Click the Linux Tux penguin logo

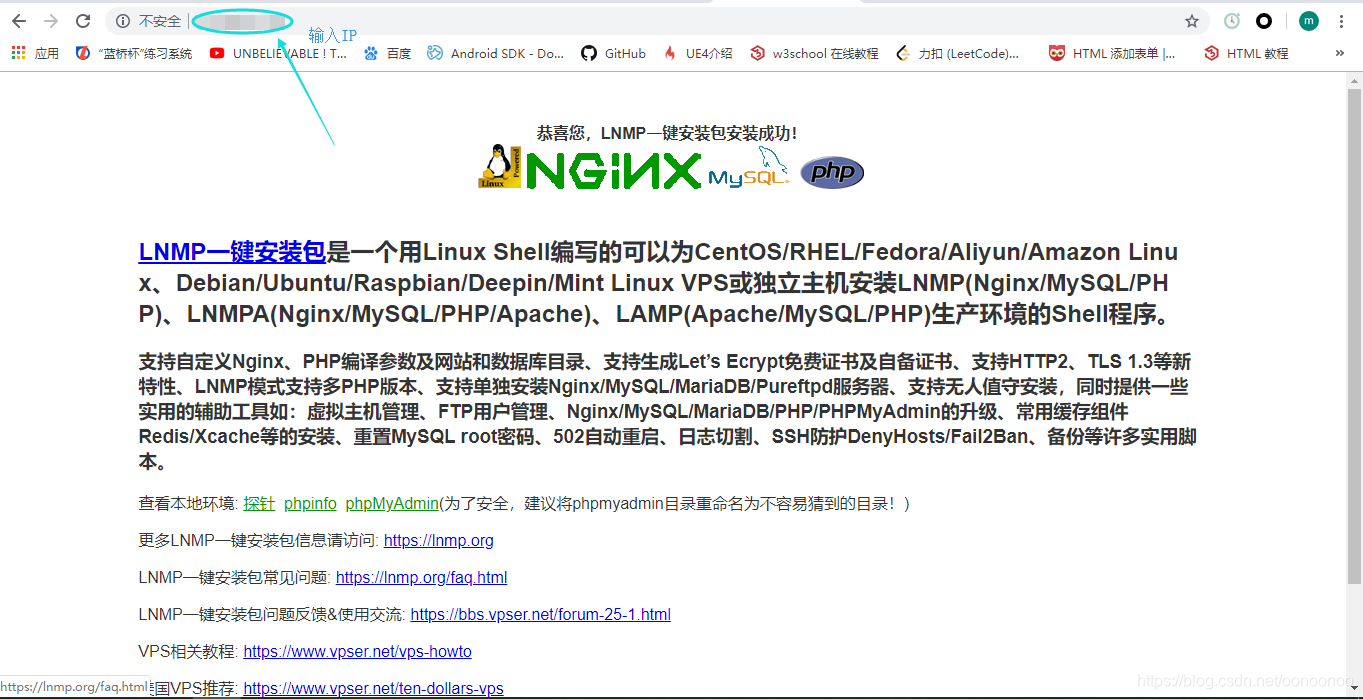click(500, 166)
